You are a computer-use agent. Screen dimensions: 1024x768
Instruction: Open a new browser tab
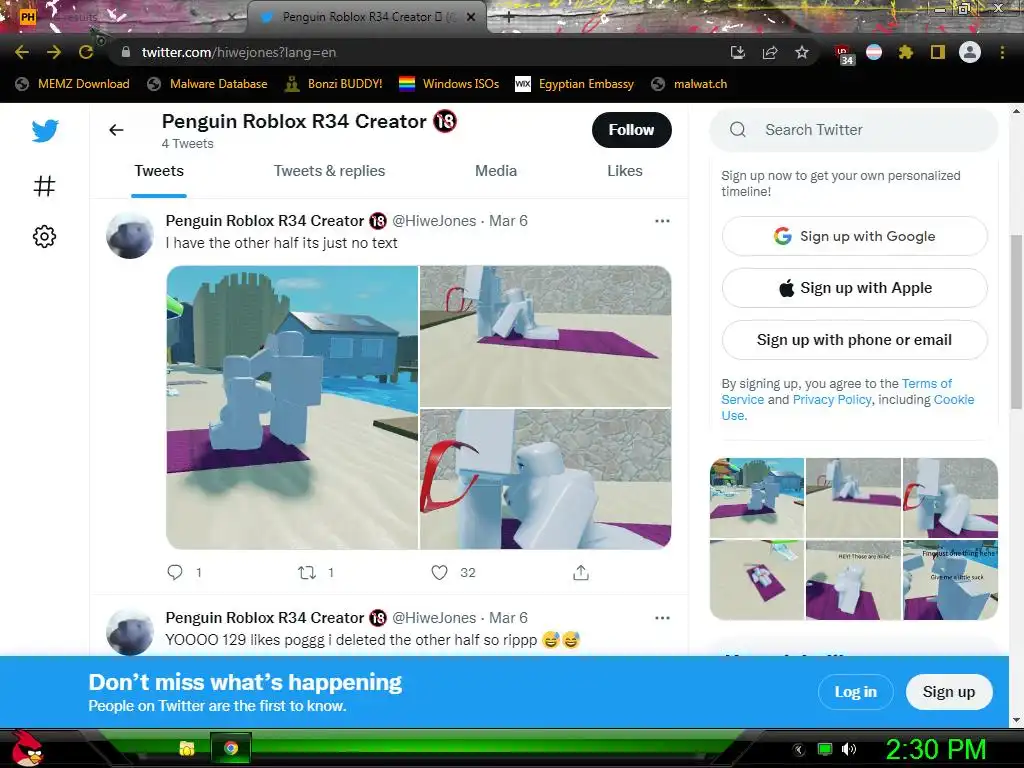pos(509,17)
